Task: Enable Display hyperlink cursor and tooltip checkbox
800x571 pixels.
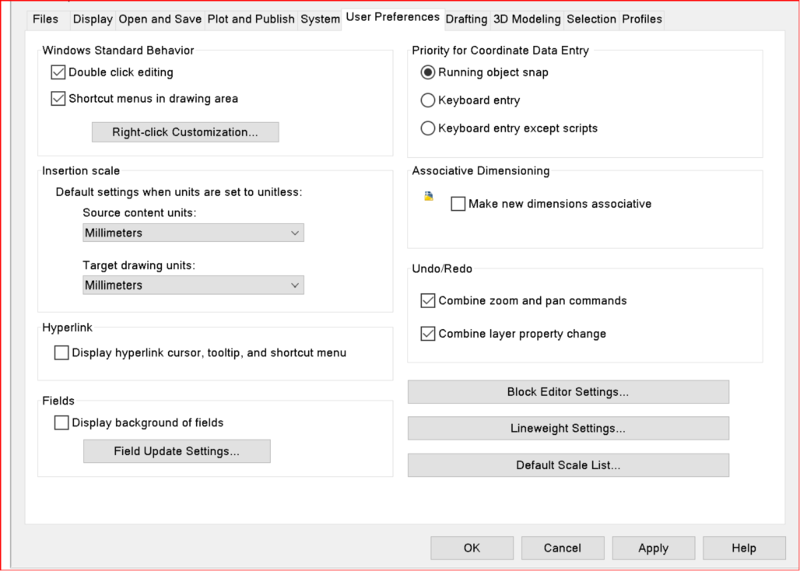Action: coord(62,352)
